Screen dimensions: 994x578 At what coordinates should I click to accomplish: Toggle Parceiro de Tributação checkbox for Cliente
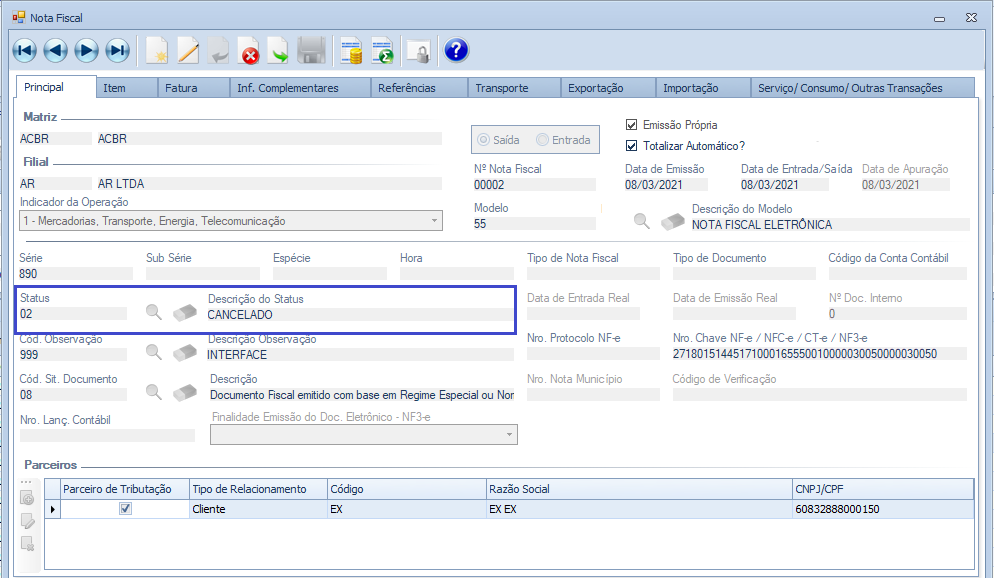[x=125, y=509]
